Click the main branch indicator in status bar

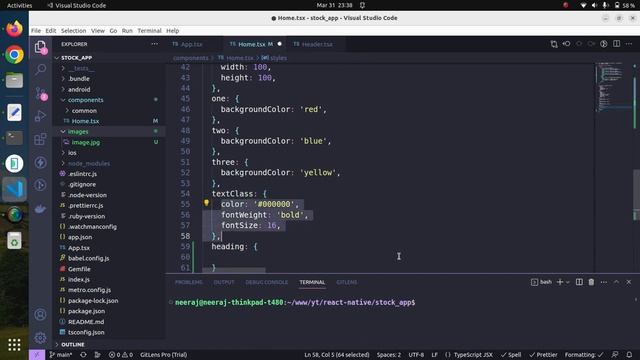(60, 355)
